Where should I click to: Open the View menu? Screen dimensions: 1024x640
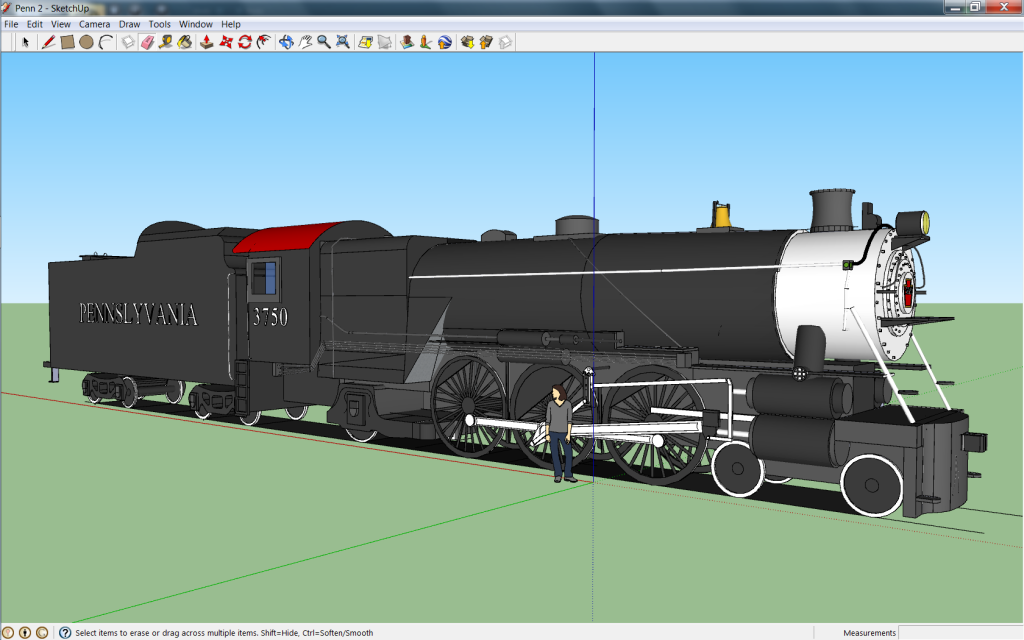click(61, 24)
